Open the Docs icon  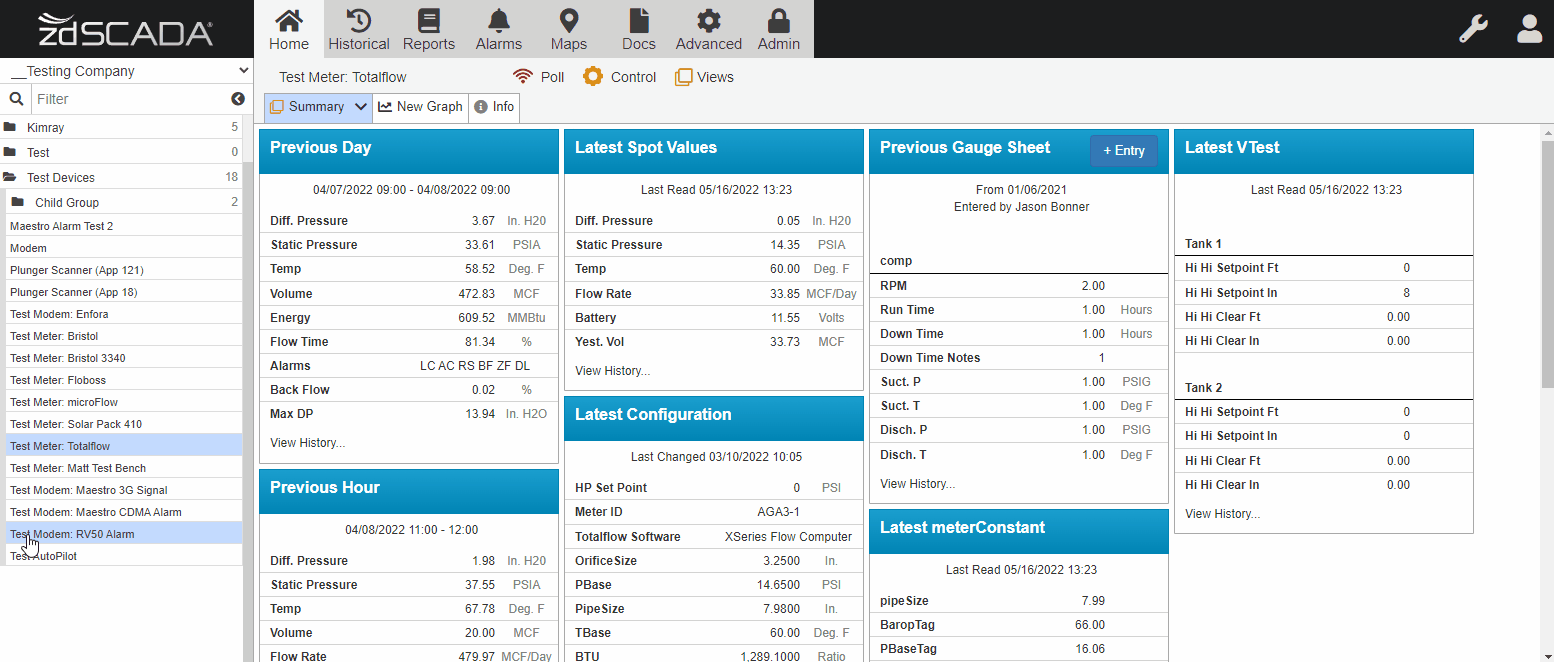coord(638,28)
